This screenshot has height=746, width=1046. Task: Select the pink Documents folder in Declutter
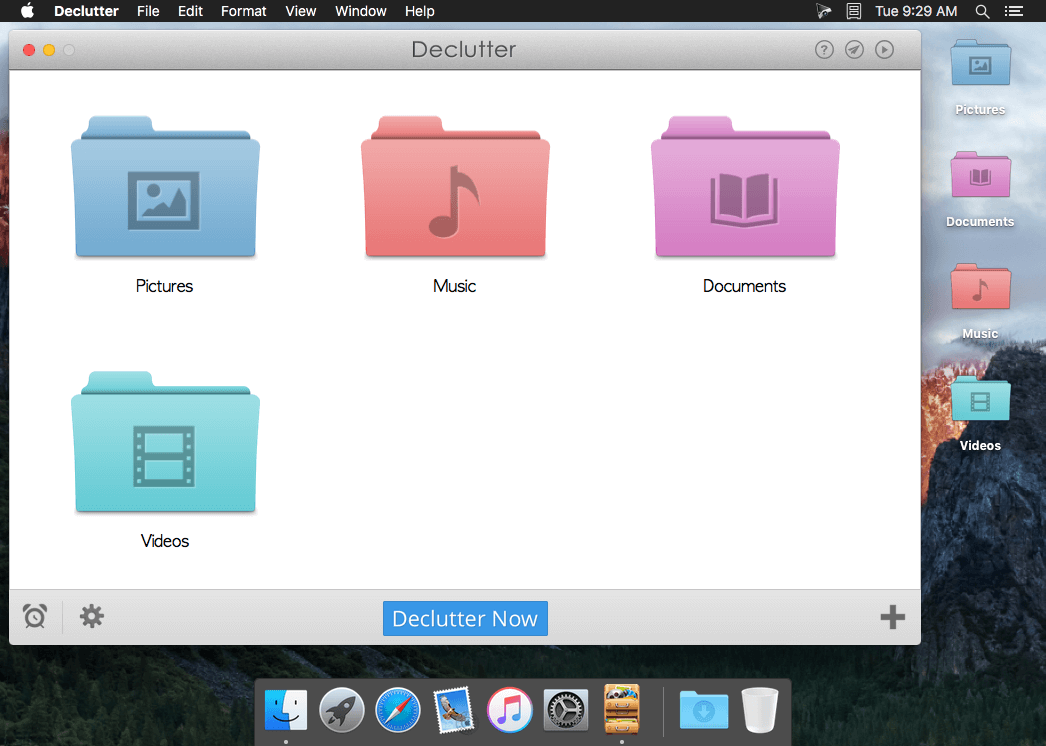click(x=745, y=187)
